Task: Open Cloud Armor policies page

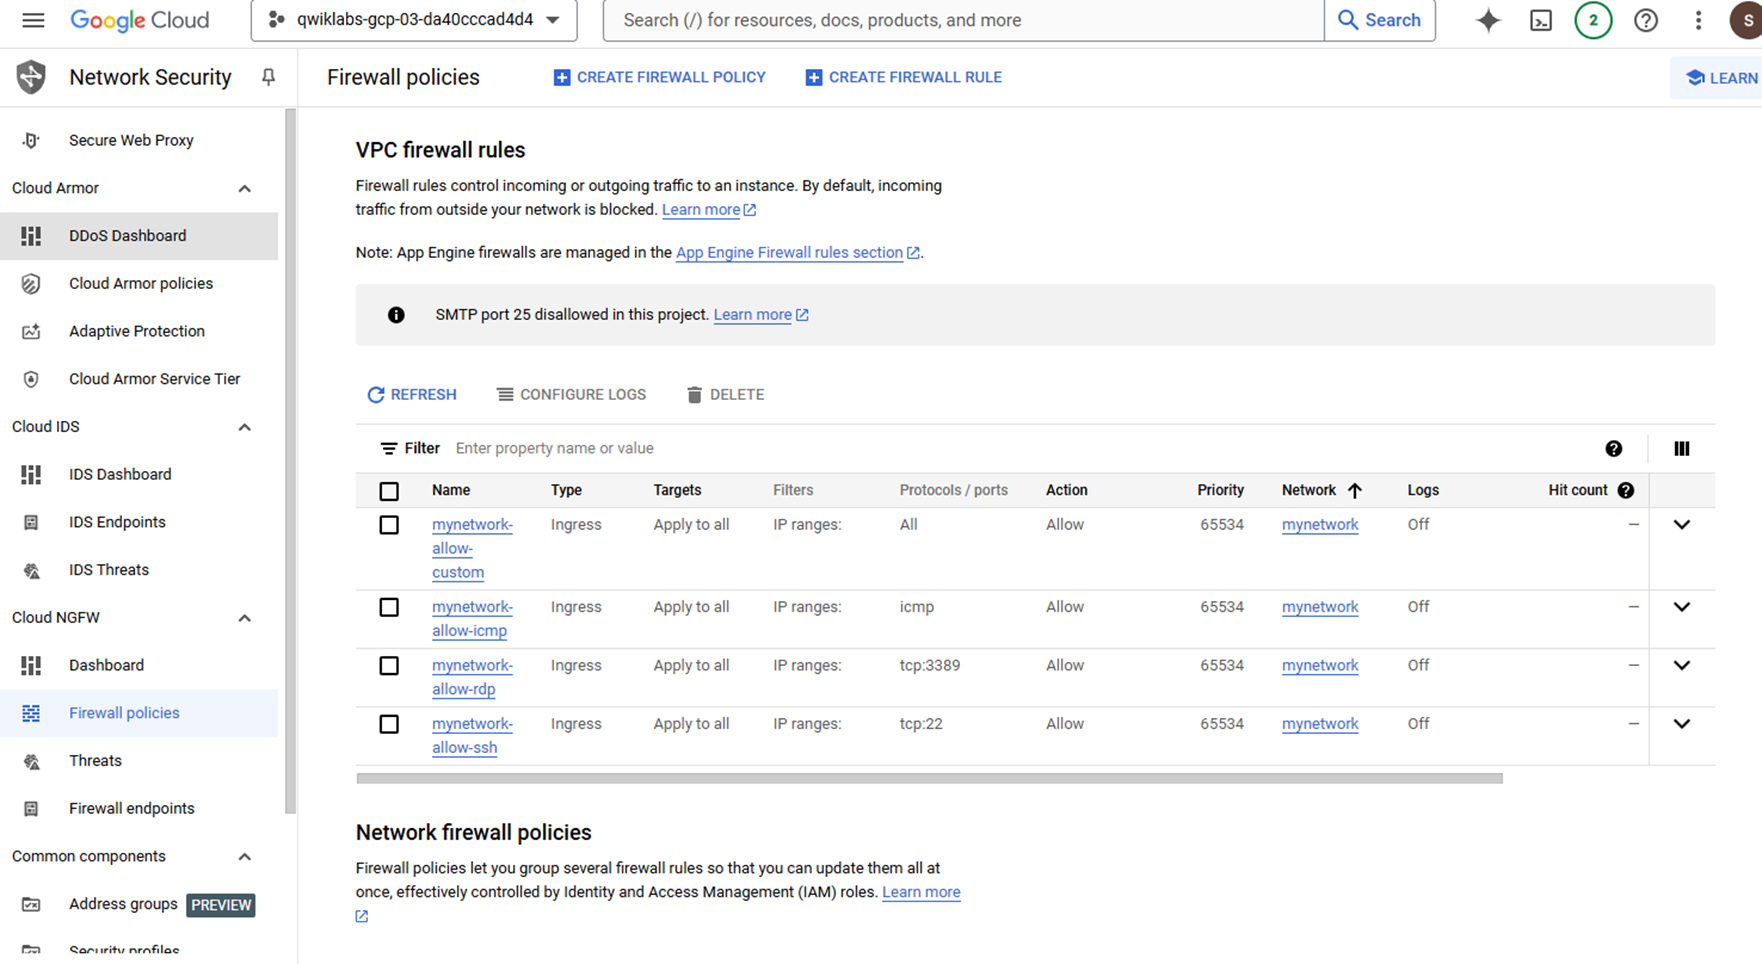Action: 139,284
